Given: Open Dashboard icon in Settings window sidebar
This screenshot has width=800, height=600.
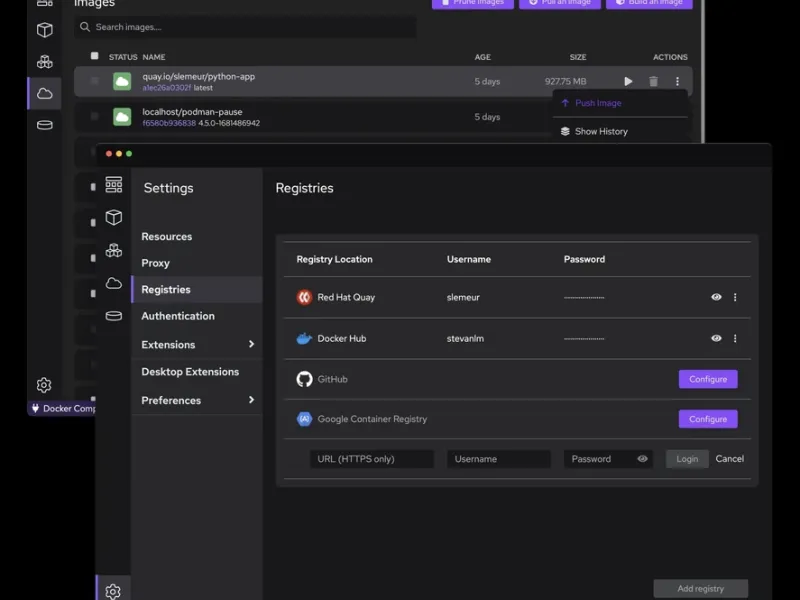Looking at the screenshot, I should click(x=113, y=185).
